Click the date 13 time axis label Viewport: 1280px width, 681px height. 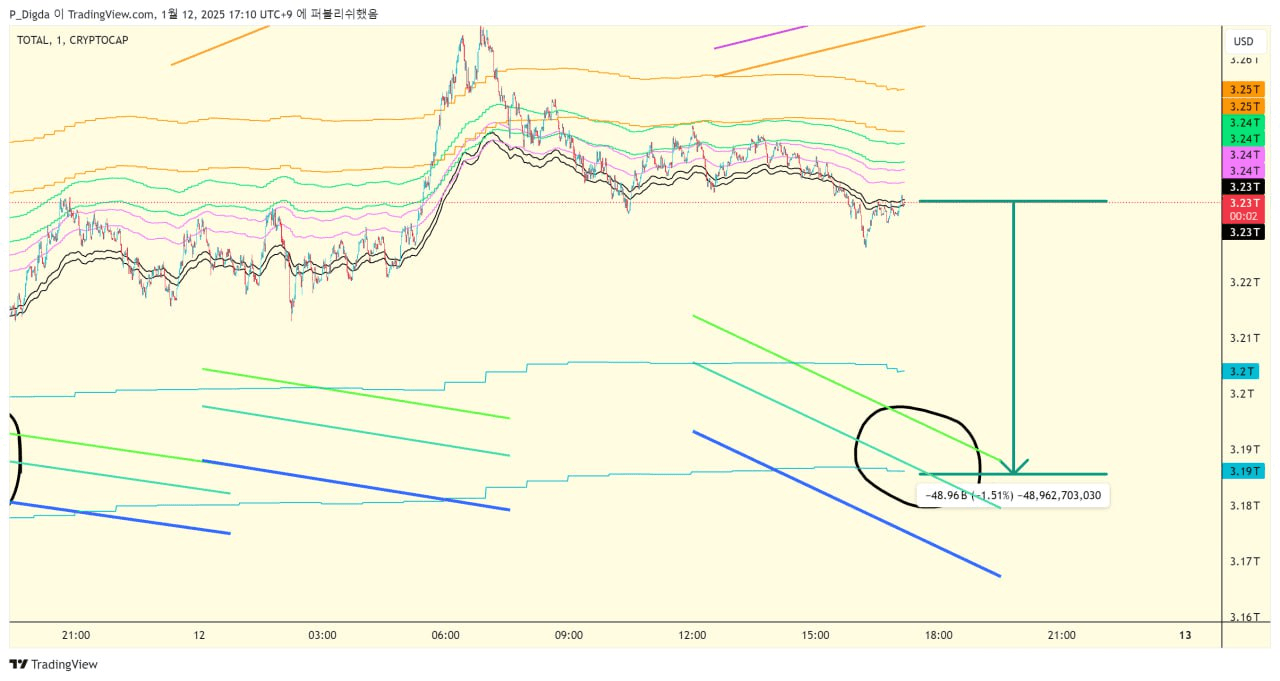tap(1185, 635)
